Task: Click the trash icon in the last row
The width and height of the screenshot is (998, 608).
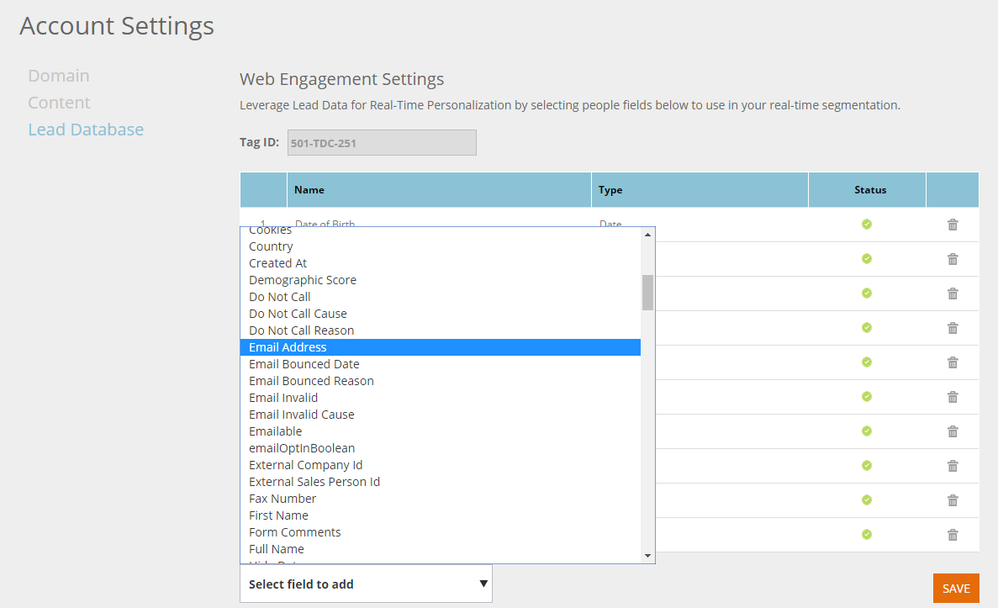Action: tap(952, 534)
